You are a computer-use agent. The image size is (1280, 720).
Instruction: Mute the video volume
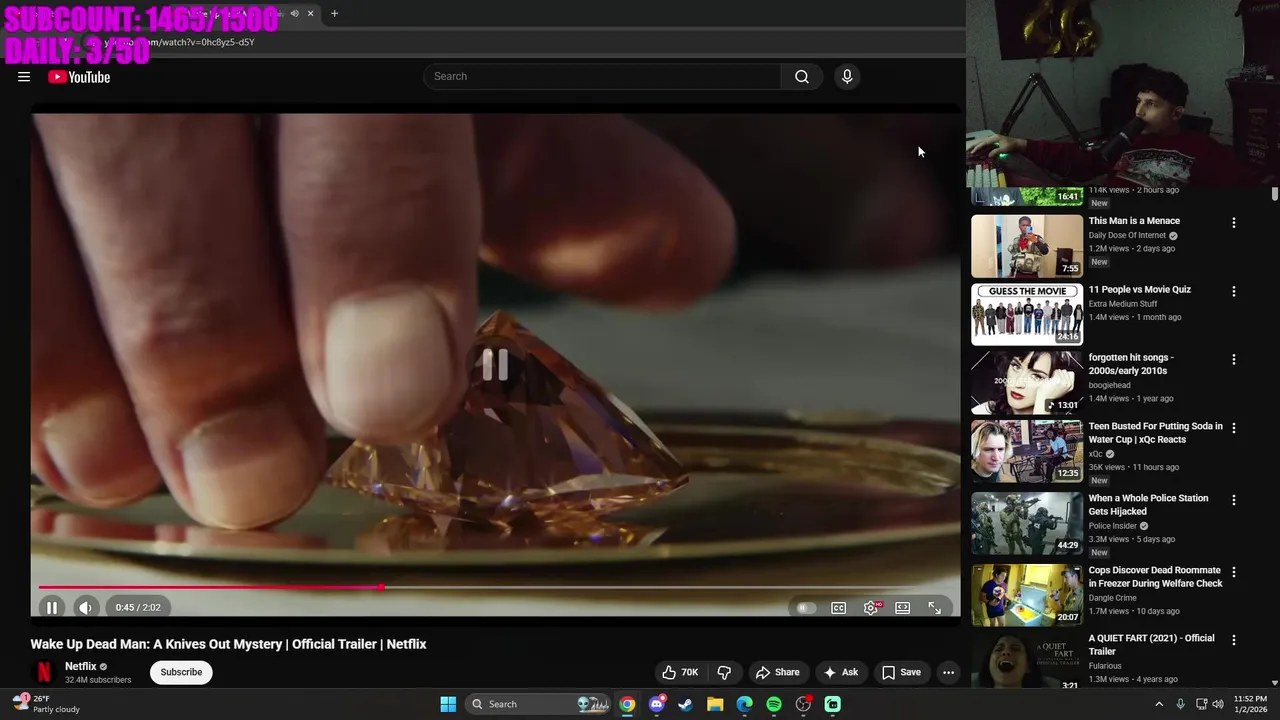pos(86,607)
